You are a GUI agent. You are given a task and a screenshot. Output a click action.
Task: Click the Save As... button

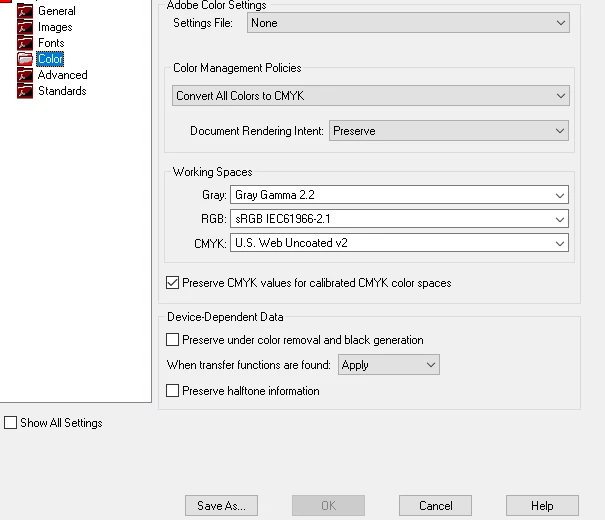[x=221, y=506]
